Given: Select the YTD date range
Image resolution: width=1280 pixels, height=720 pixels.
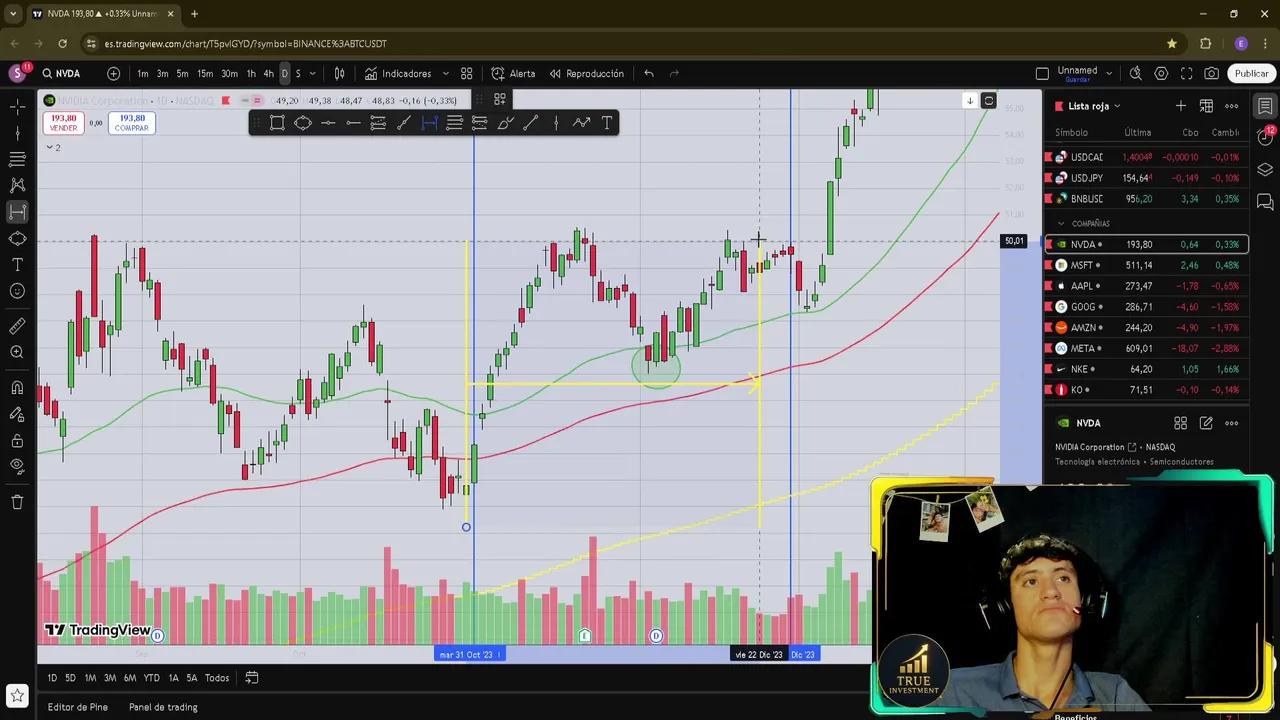Looking at the screenshot, I should tap(151, 678).
